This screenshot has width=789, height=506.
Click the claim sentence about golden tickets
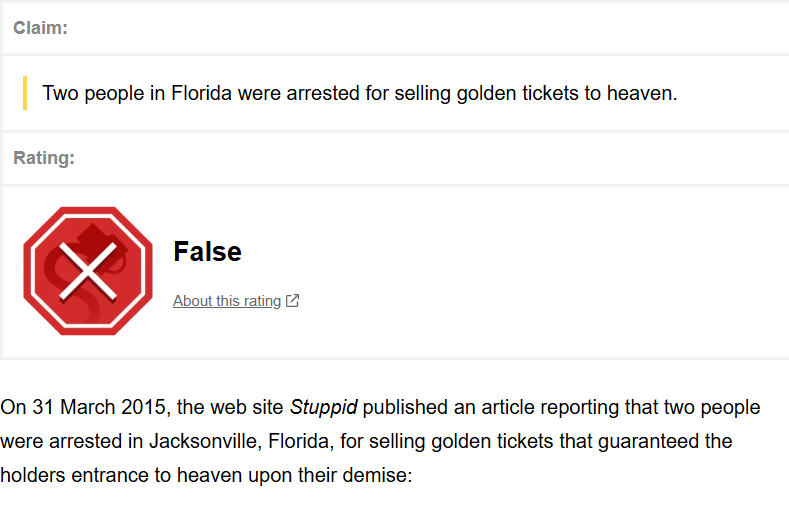point(360,94)
